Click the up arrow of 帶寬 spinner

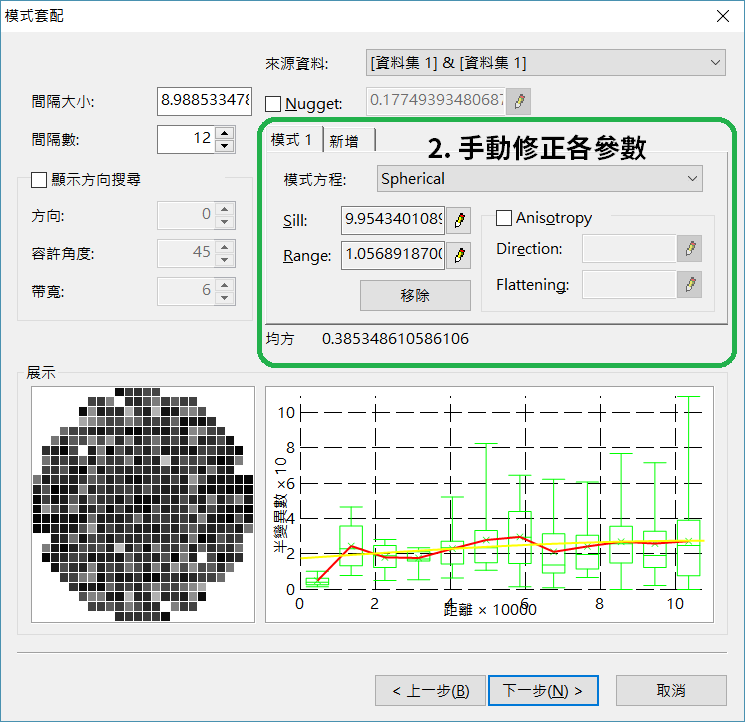[x=225, y=285]
